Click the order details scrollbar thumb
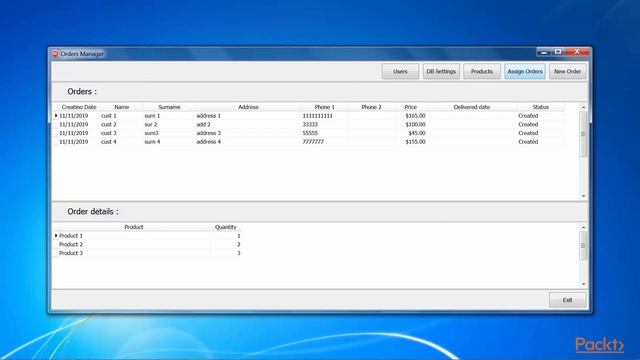Image resolution: width=640 pixels, height=360 pixels. point(583,245)
